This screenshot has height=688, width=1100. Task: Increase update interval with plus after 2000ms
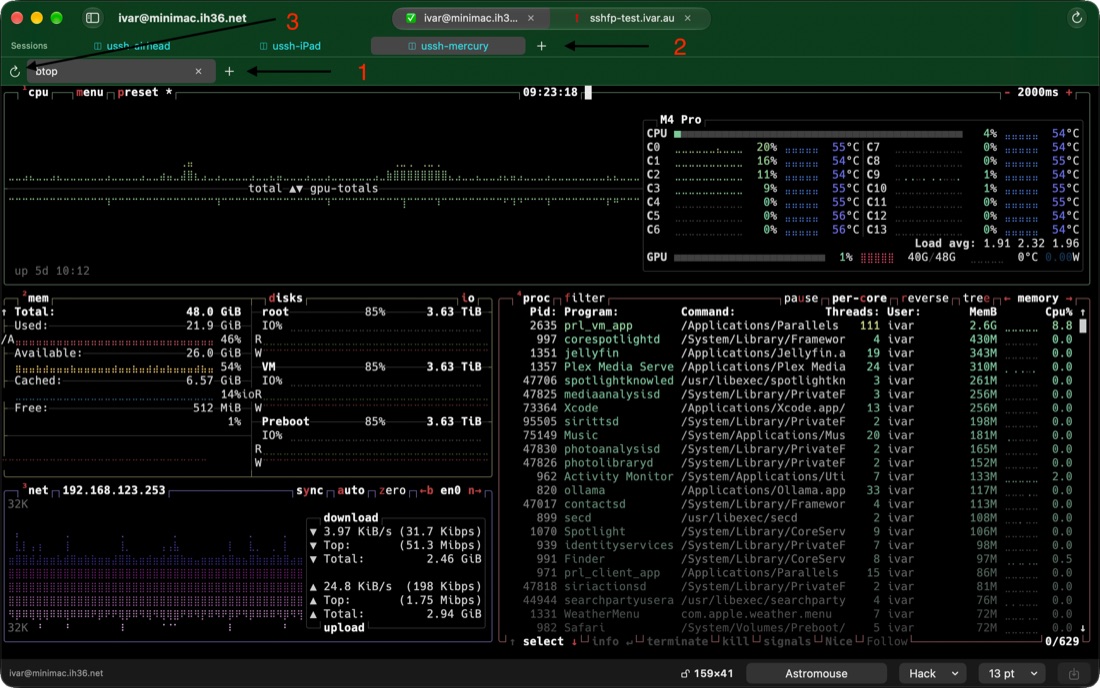click(x=1069, y=93)
